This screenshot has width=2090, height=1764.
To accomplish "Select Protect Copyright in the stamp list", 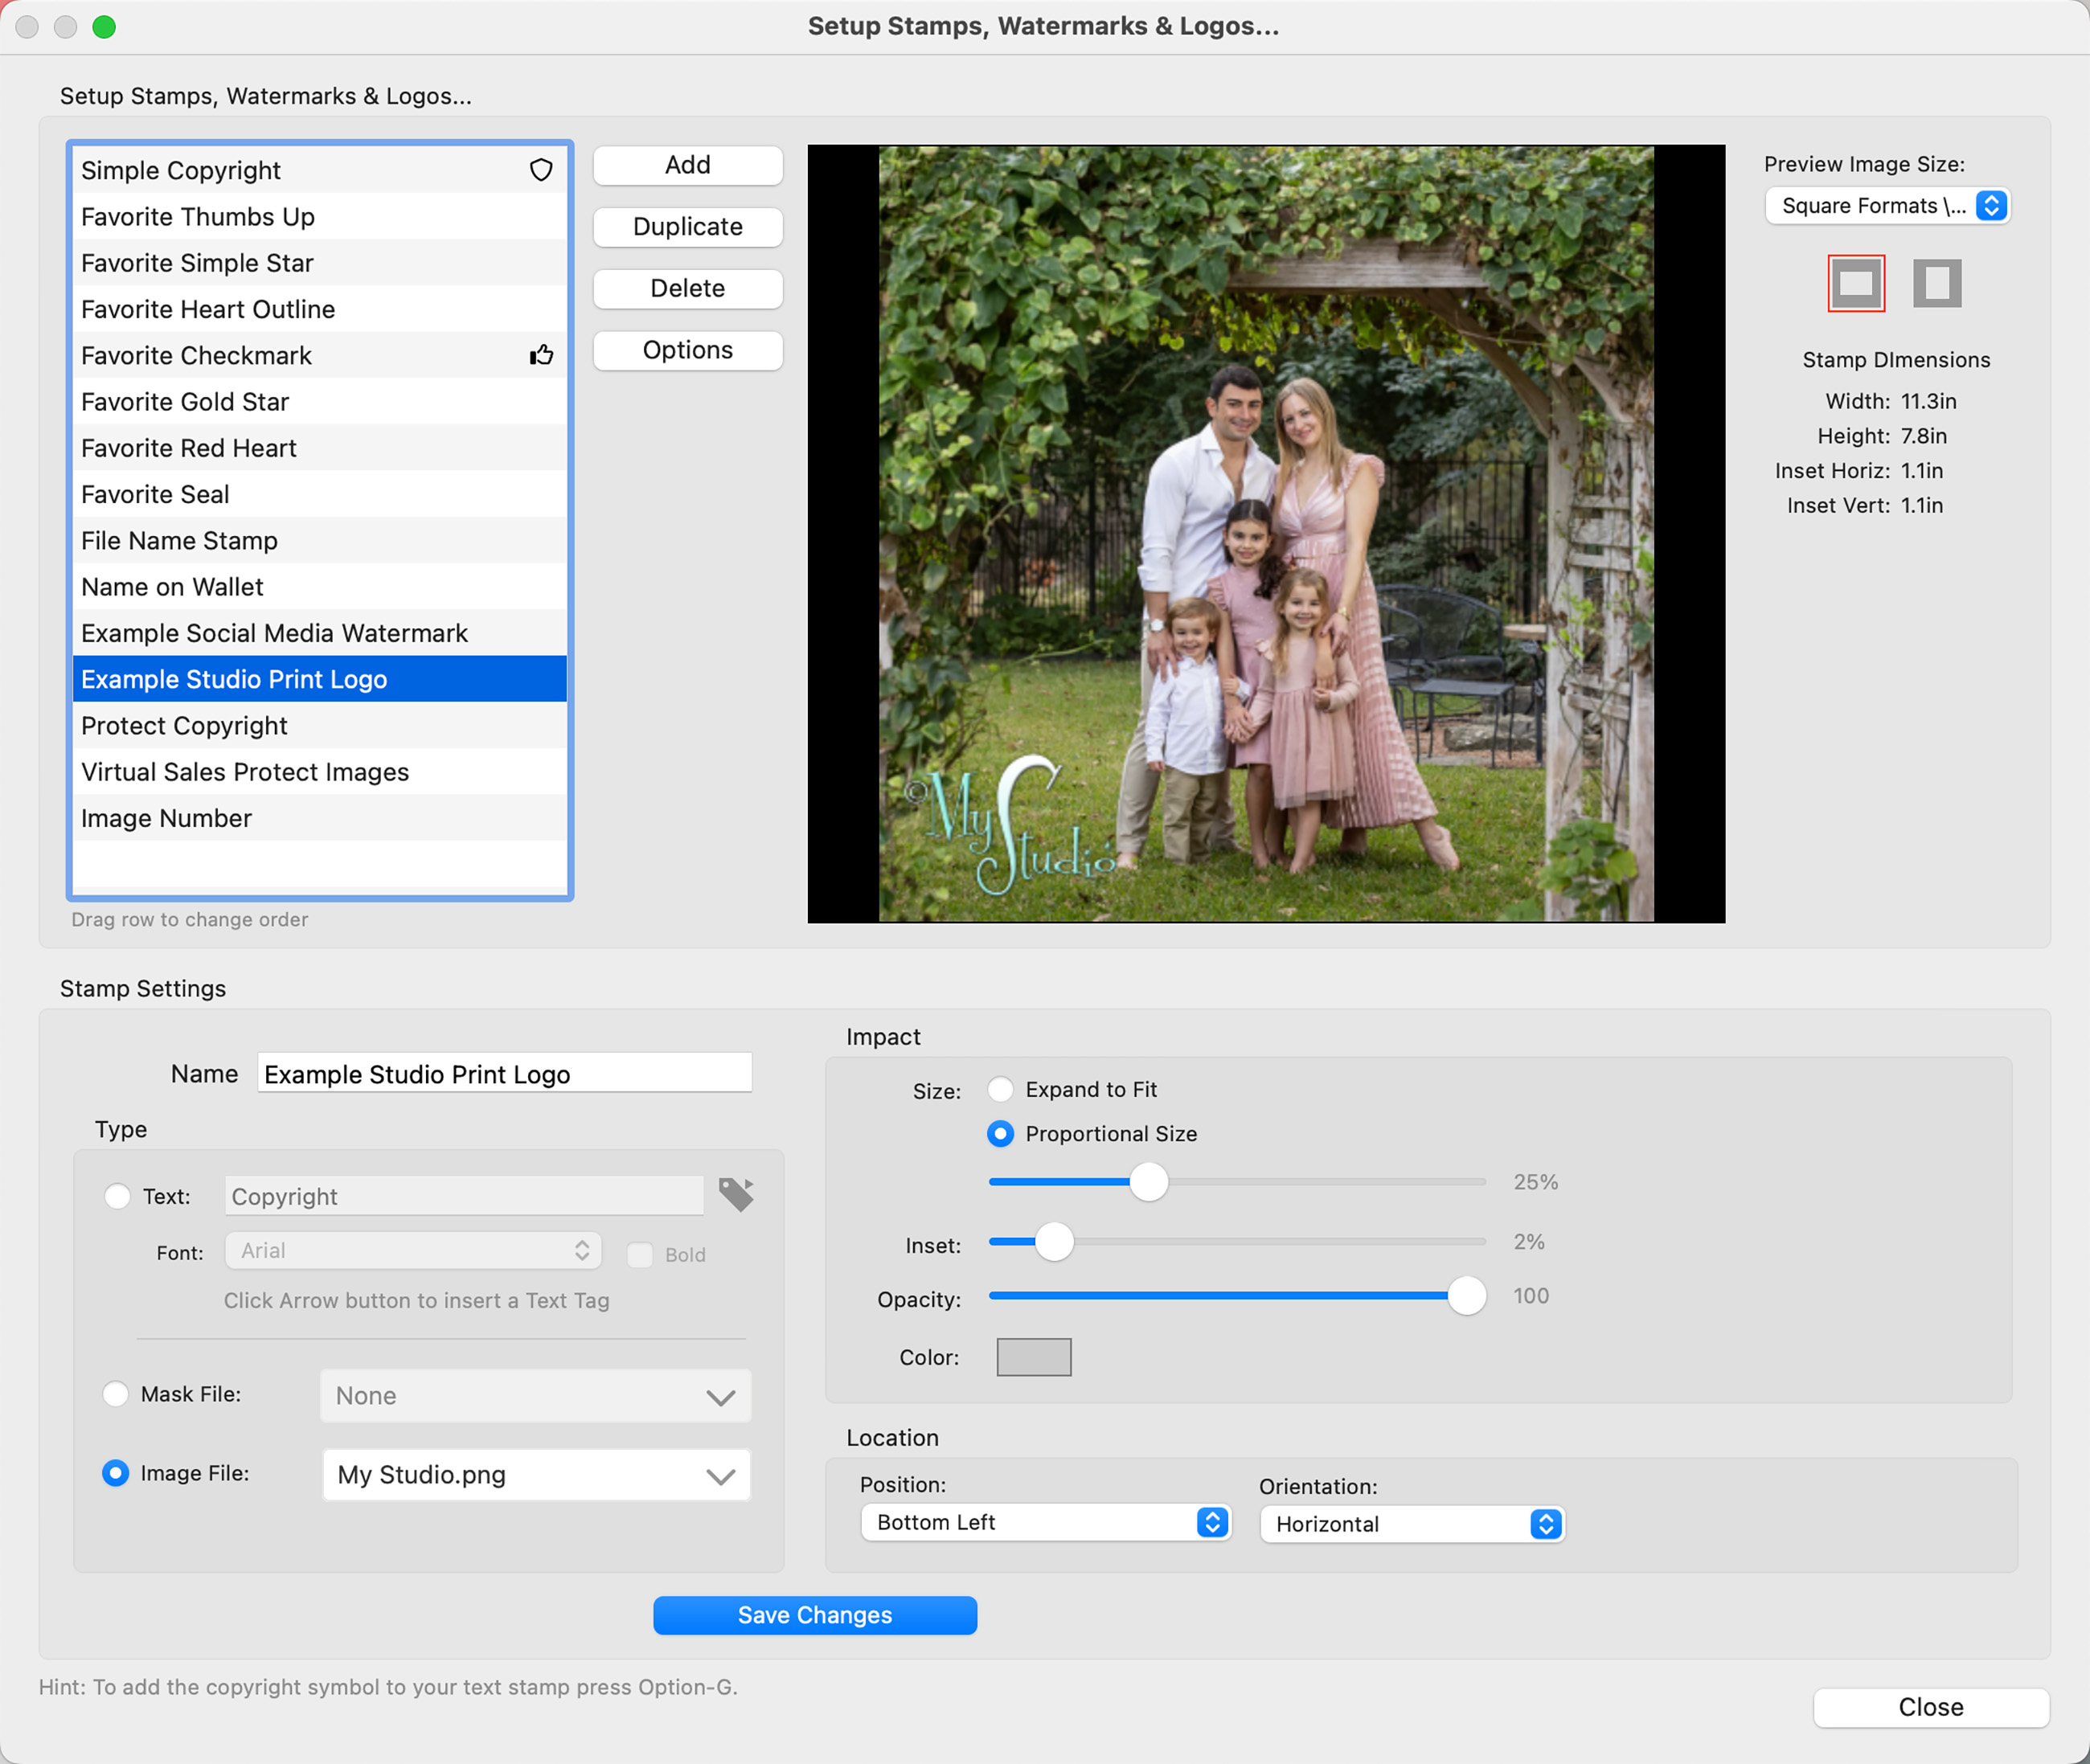I will click(184, 726).
